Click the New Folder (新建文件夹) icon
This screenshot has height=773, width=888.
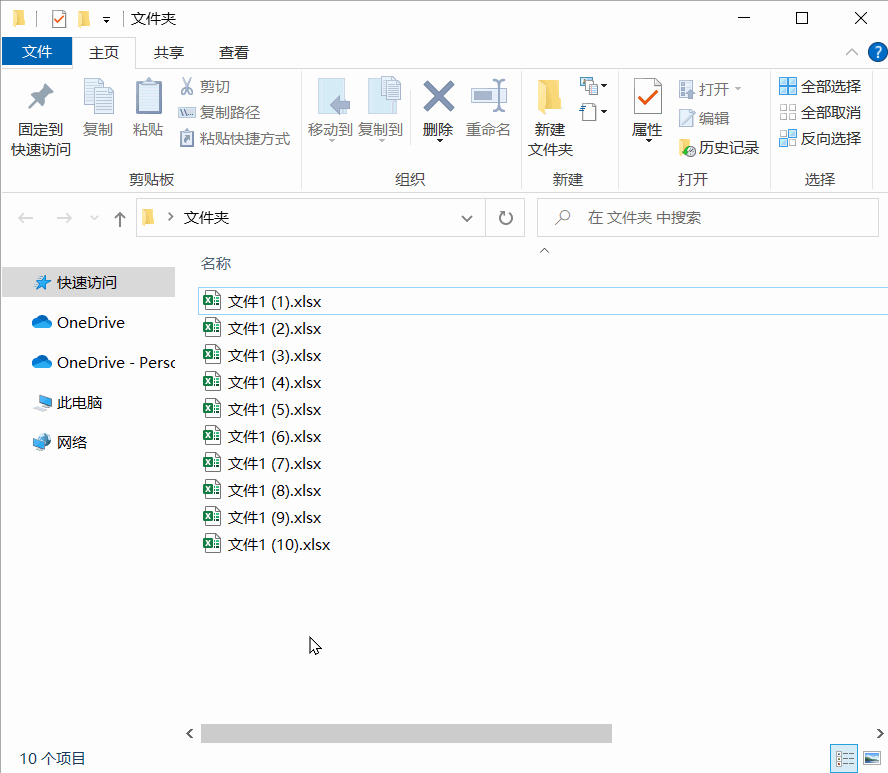pyautogui.click(x=549, y=98)
